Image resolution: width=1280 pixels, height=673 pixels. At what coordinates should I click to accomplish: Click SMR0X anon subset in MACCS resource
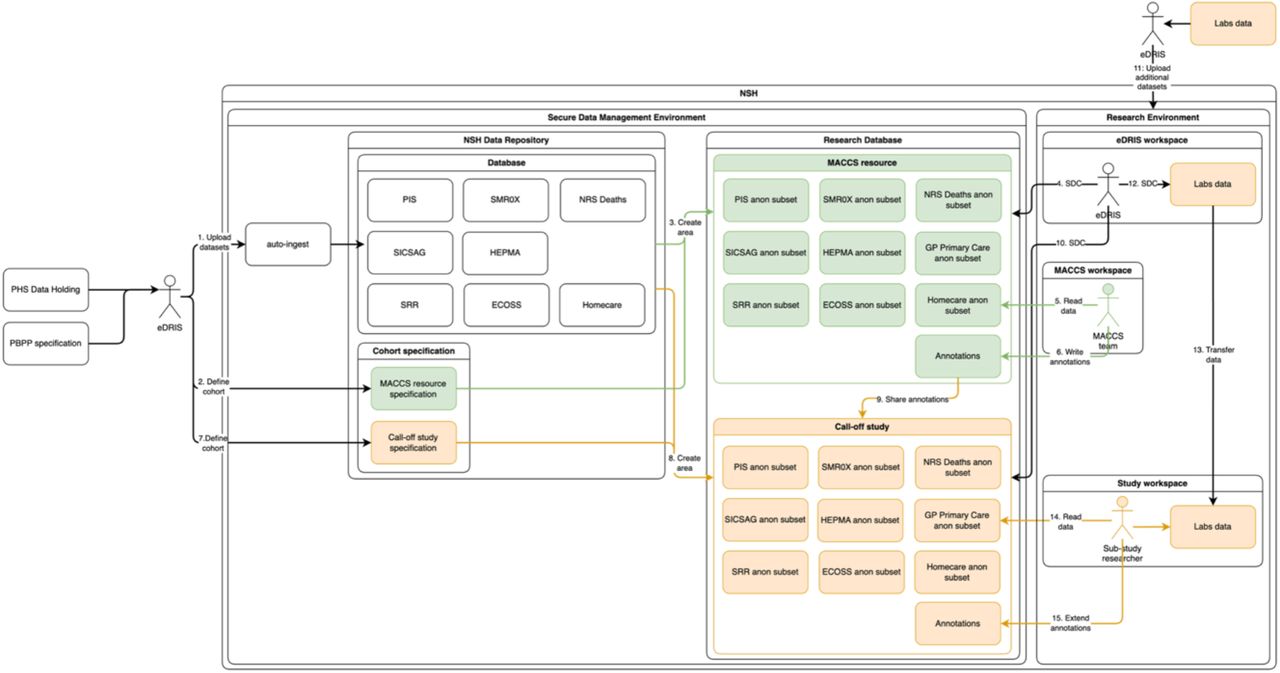(x=862, y=199)
